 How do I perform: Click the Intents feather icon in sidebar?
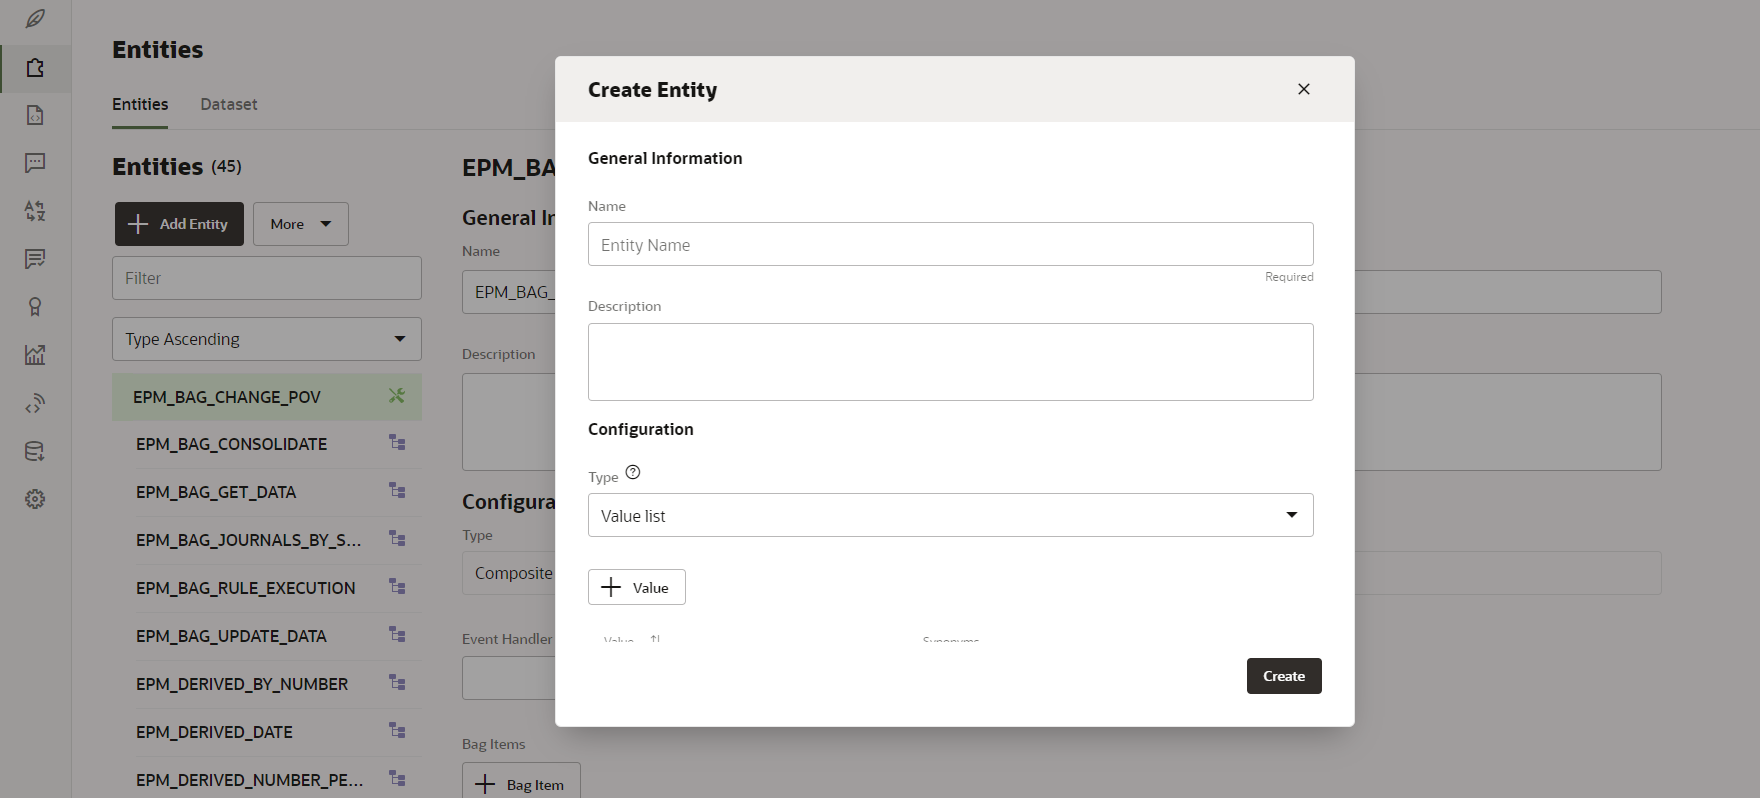coord(35,19)
